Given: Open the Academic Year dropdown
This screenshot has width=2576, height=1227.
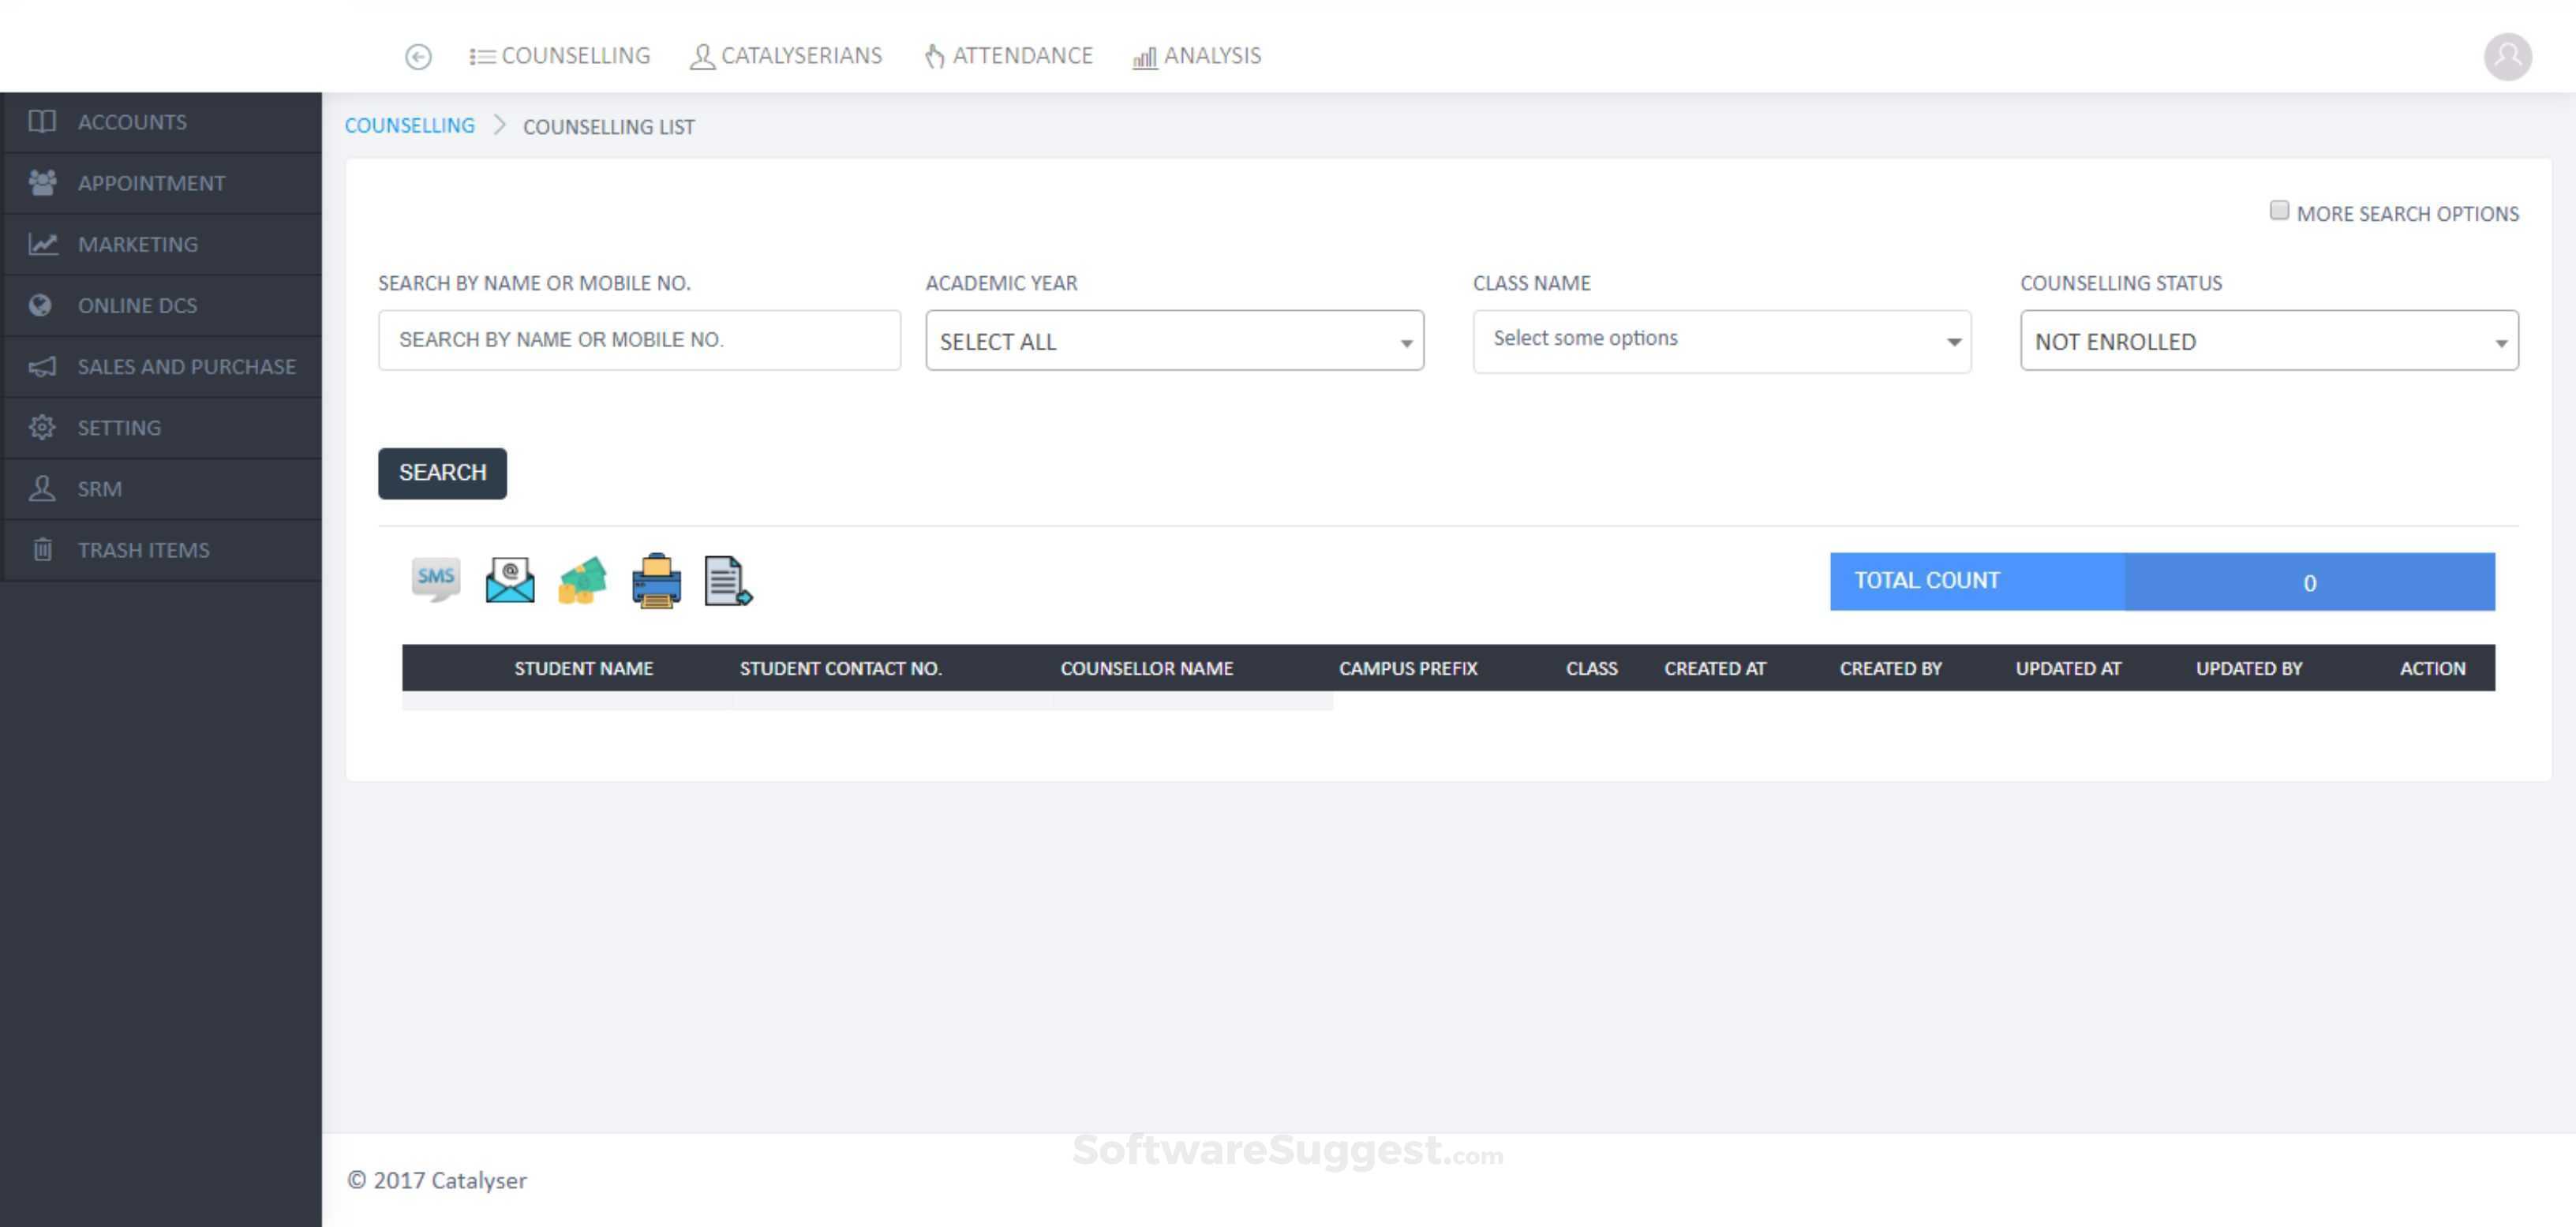Looking at the screenshot, I should [x=1174, y=341].
